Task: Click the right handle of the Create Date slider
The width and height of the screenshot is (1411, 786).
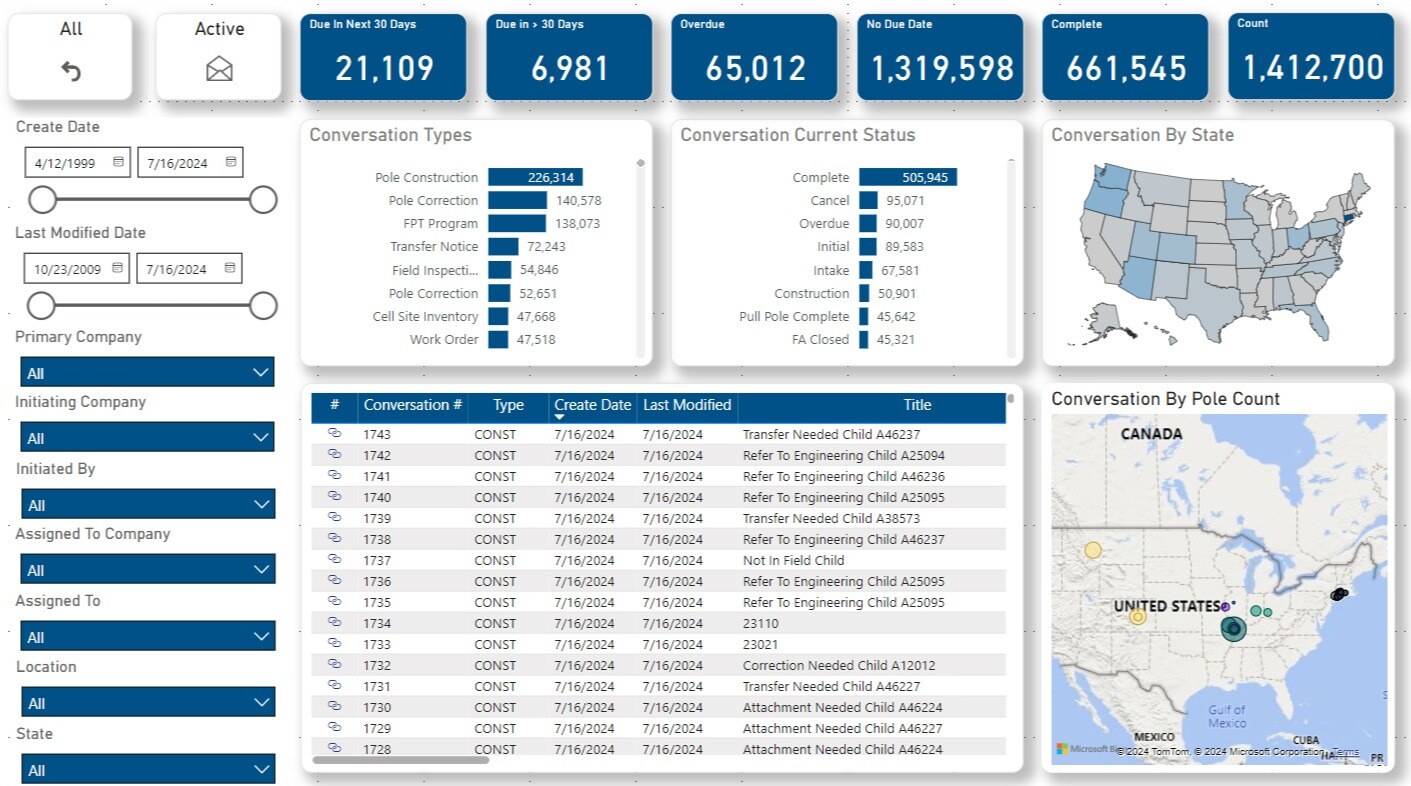Action: (262, 200)
